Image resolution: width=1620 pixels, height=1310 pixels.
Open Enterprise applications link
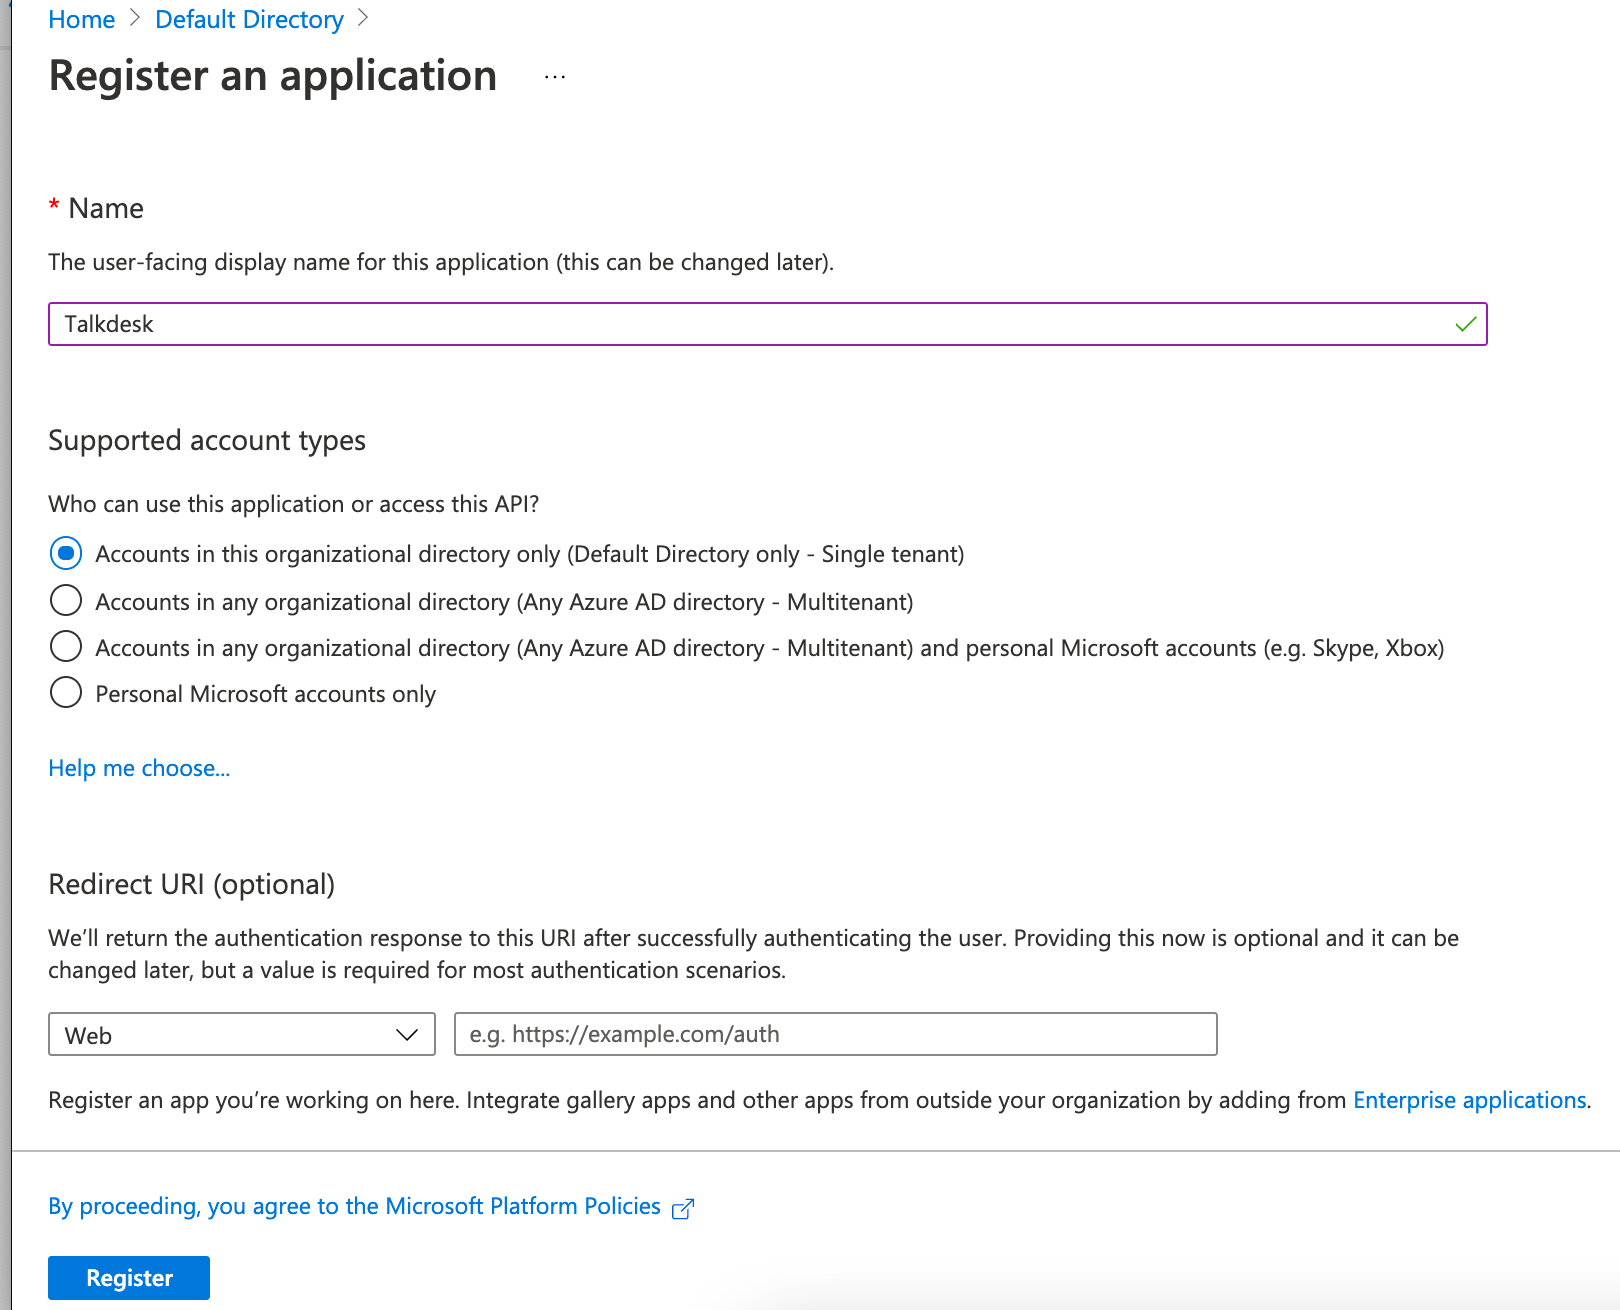coord(1470,1100)
